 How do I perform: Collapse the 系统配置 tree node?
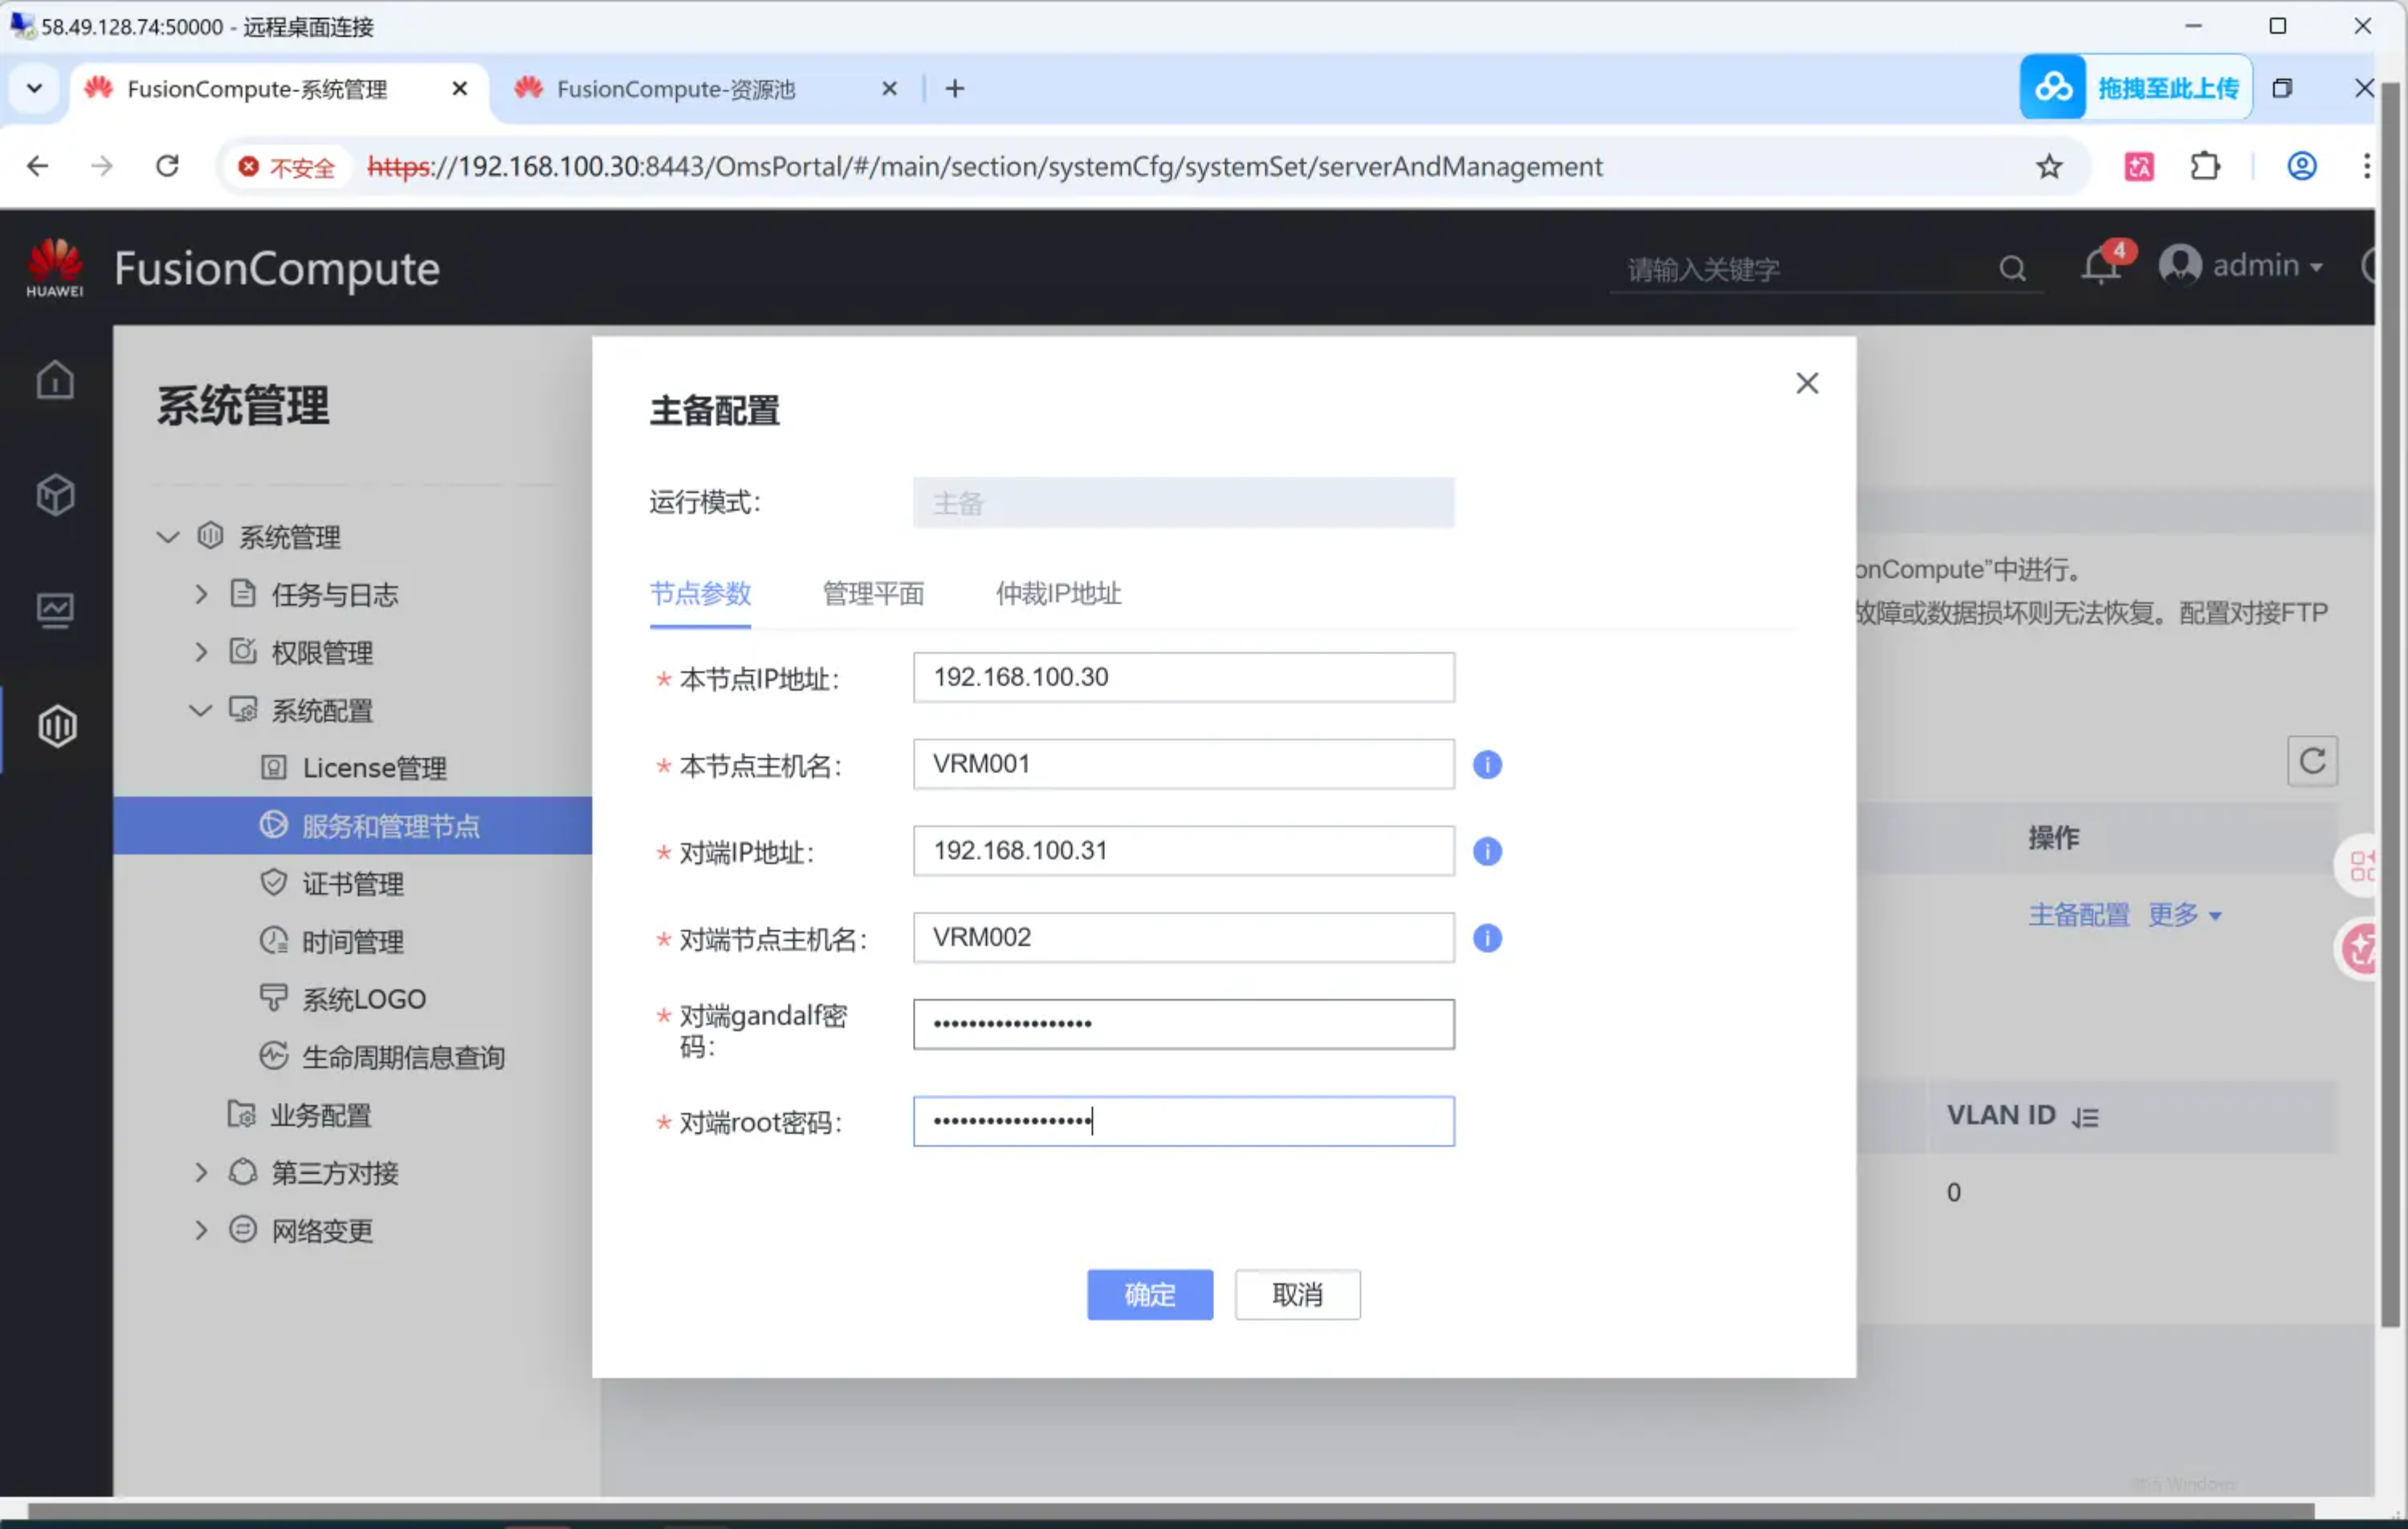201,711
